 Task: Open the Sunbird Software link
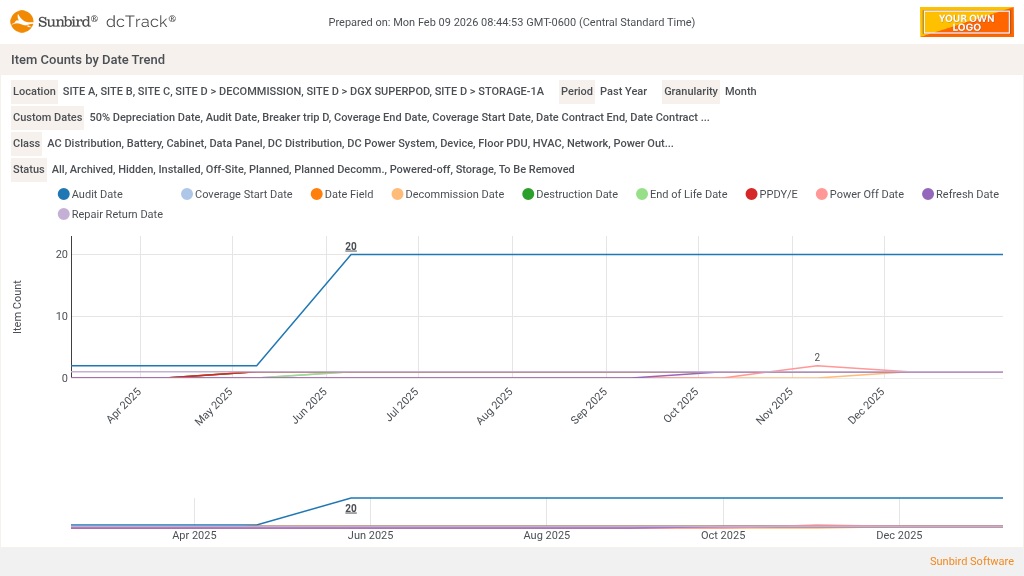(971, 561)
